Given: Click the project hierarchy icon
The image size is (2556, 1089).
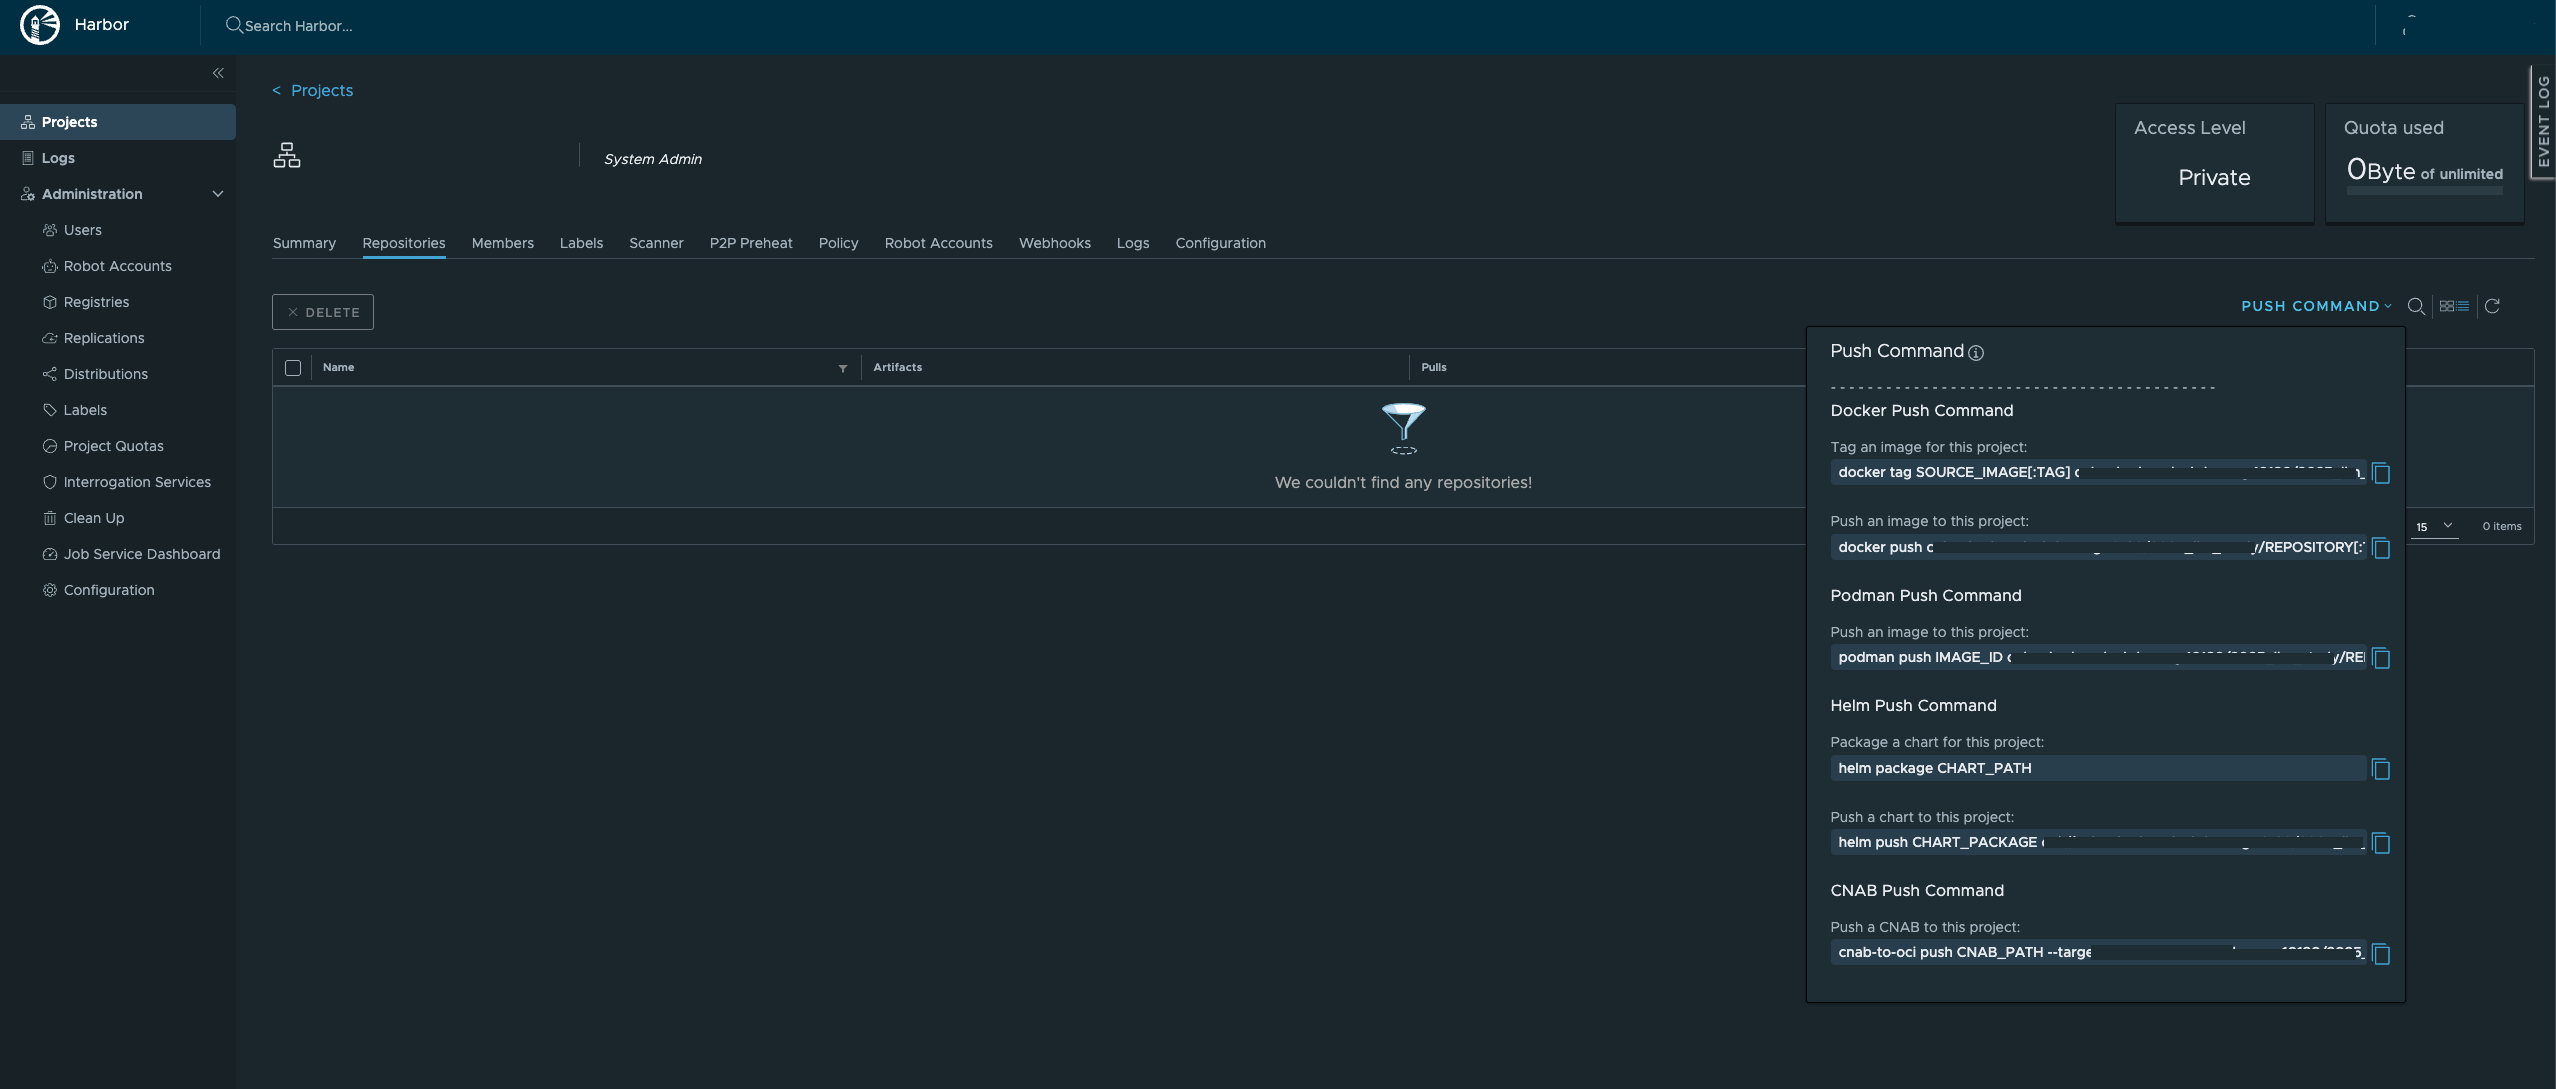Looking at the screenshot, I should click(x=287, y=155).
